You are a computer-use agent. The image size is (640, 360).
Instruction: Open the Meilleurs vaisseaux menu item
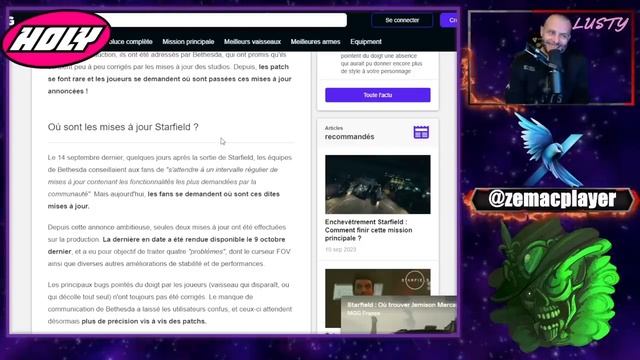[x=252, y=42]
